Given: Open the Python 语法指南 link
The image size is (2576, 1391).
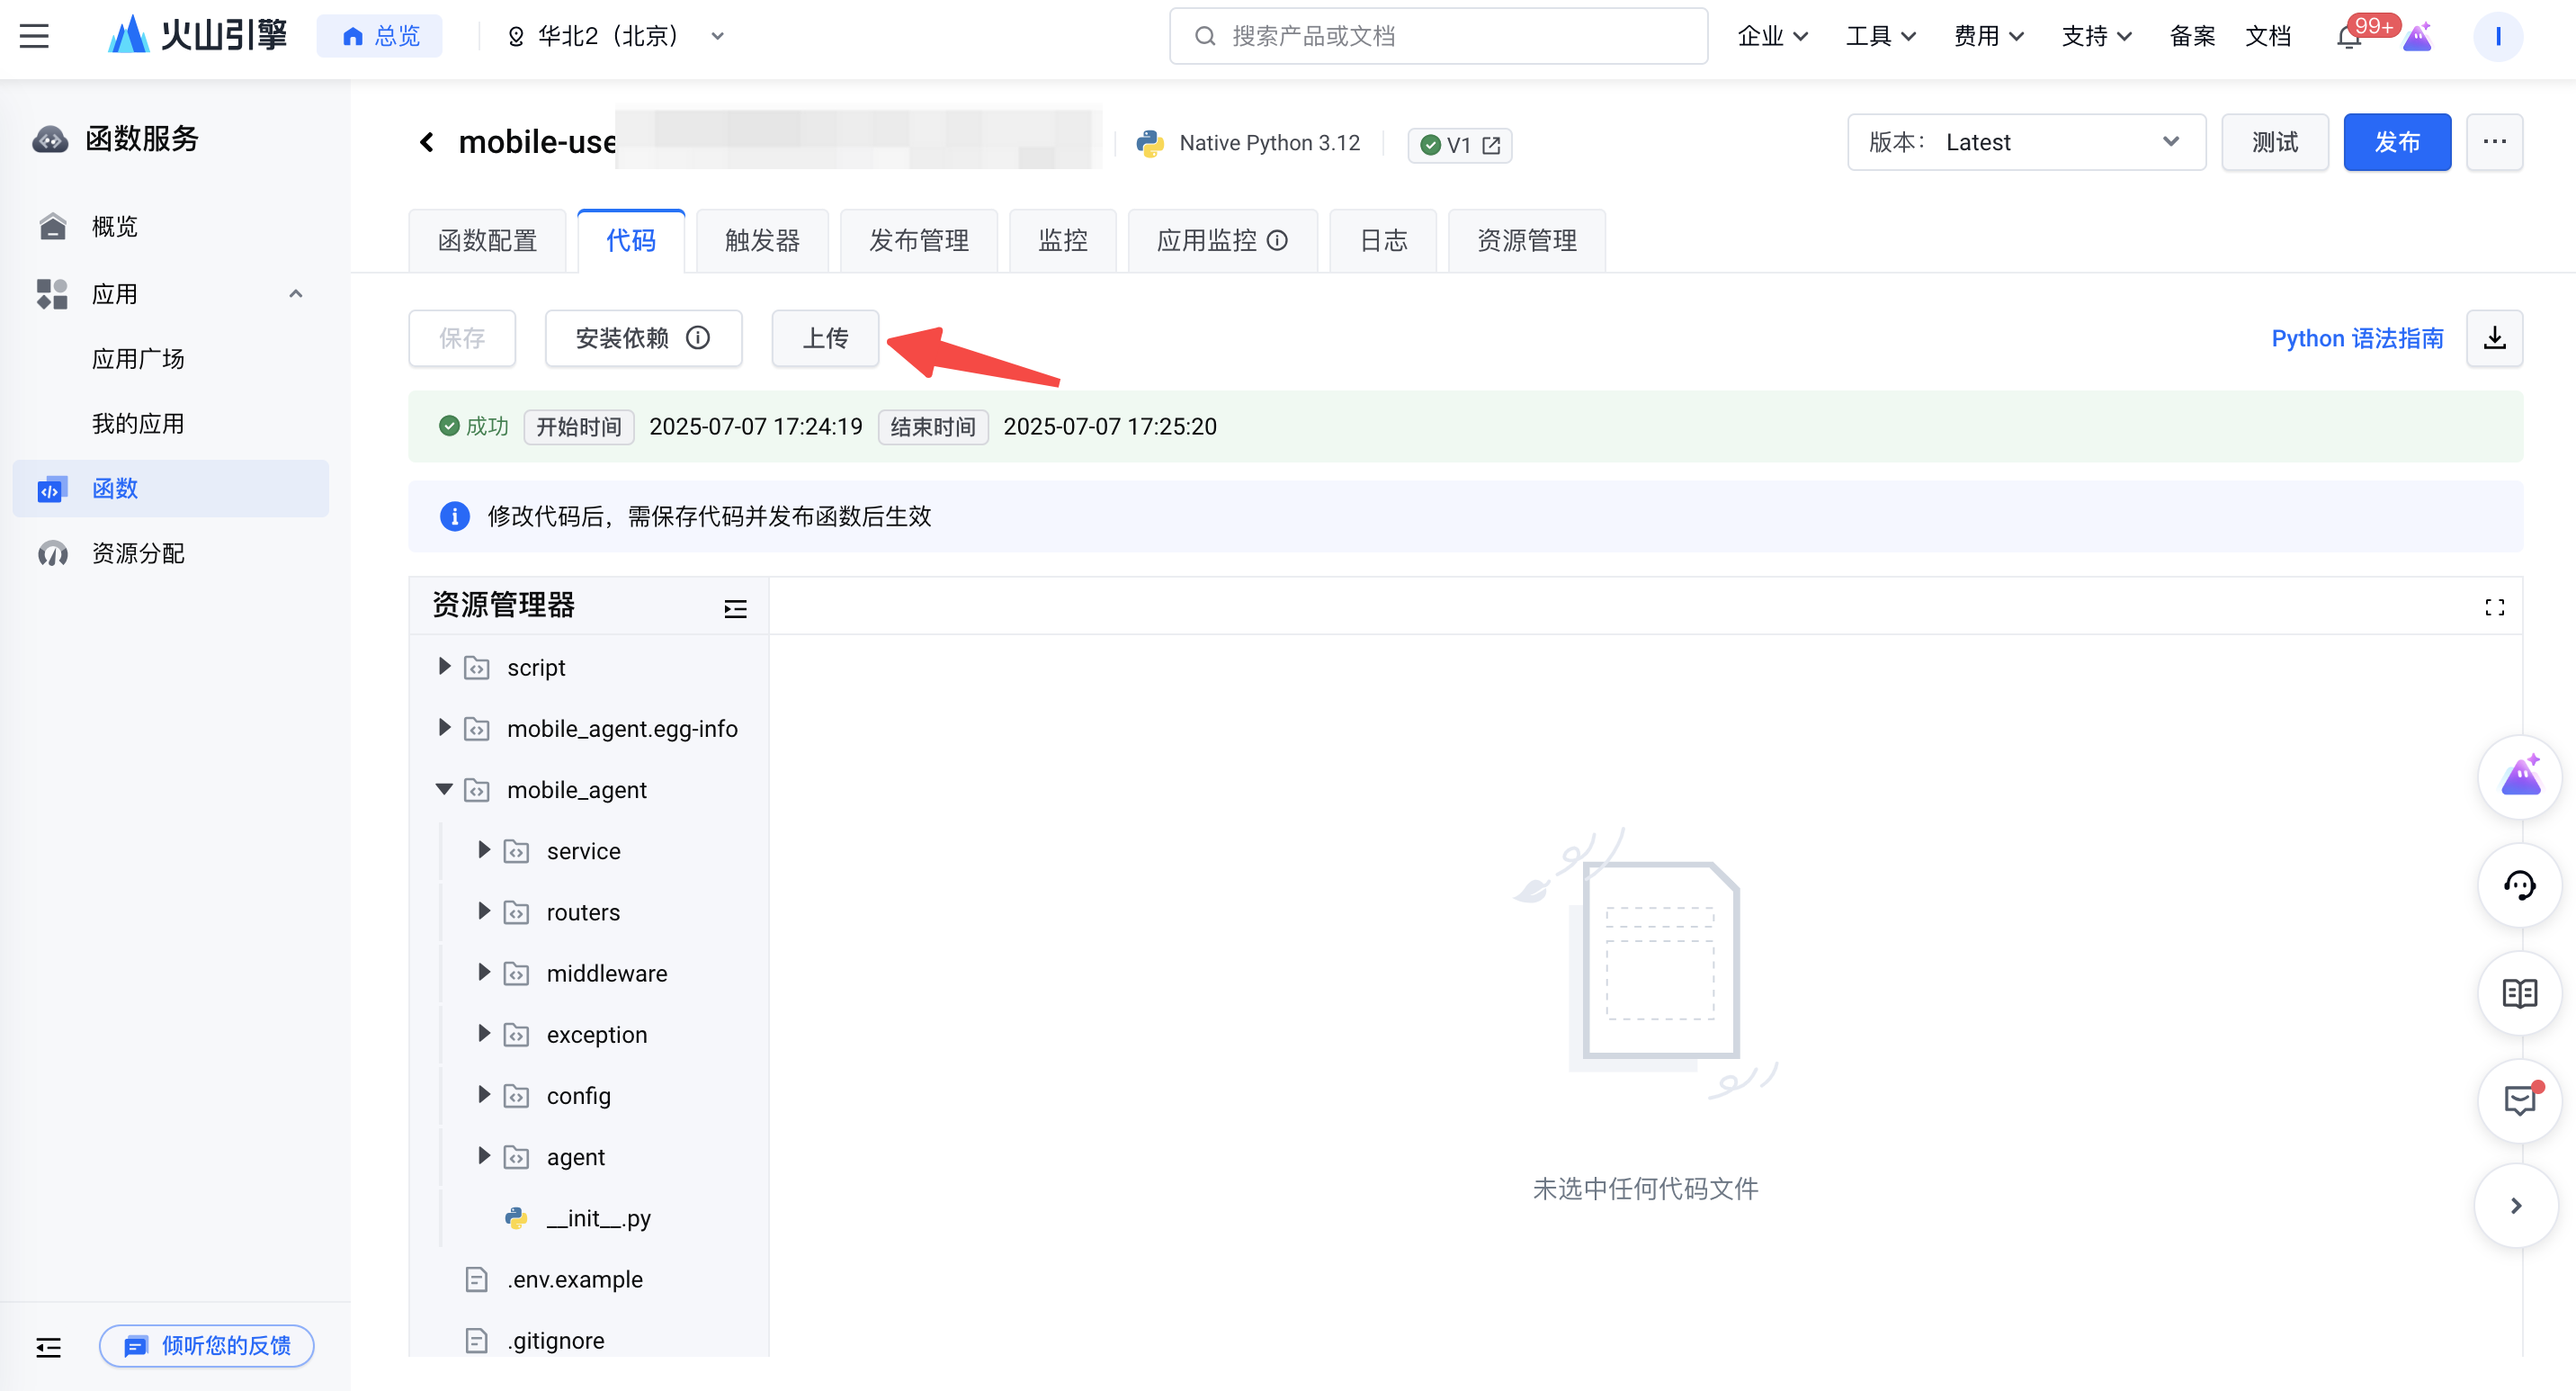Looking at the screenshot, I should pyautogui.click(x=2357, y=338).
